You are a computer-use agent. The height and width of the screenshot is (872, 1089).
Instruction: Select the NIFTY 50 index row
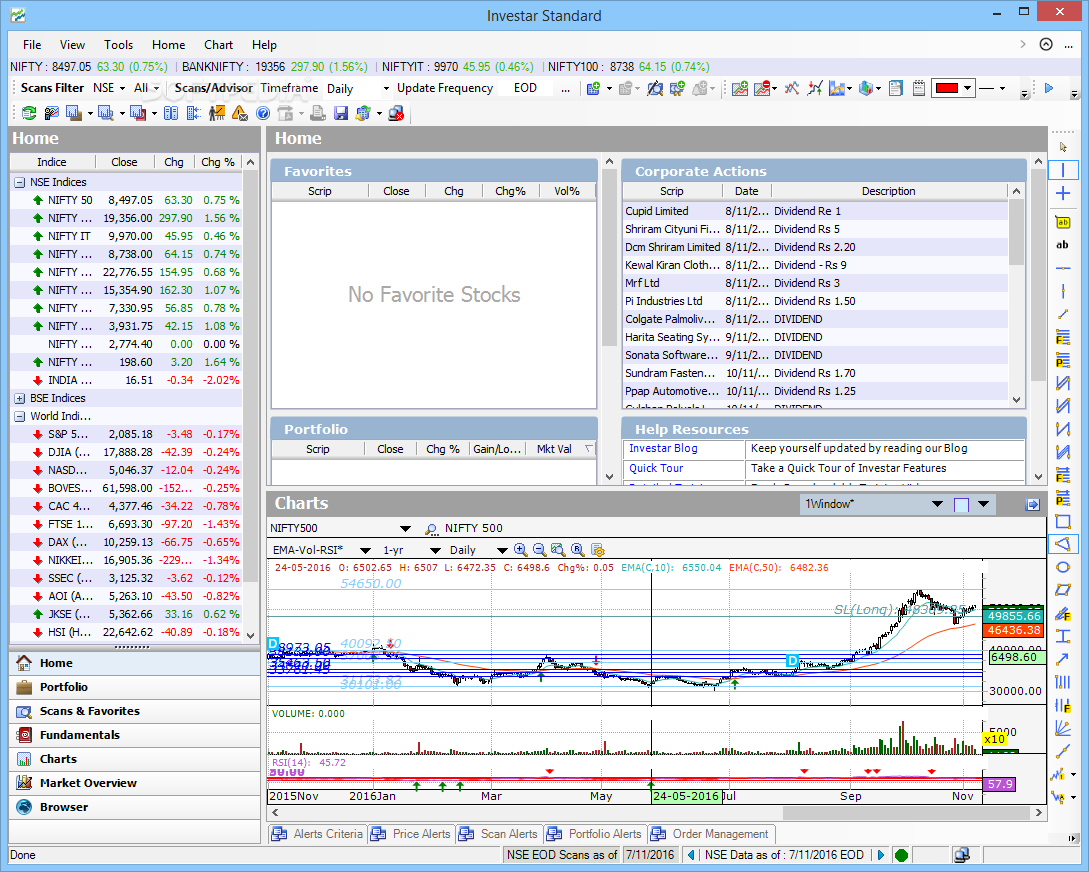click(x=126, y=200)
